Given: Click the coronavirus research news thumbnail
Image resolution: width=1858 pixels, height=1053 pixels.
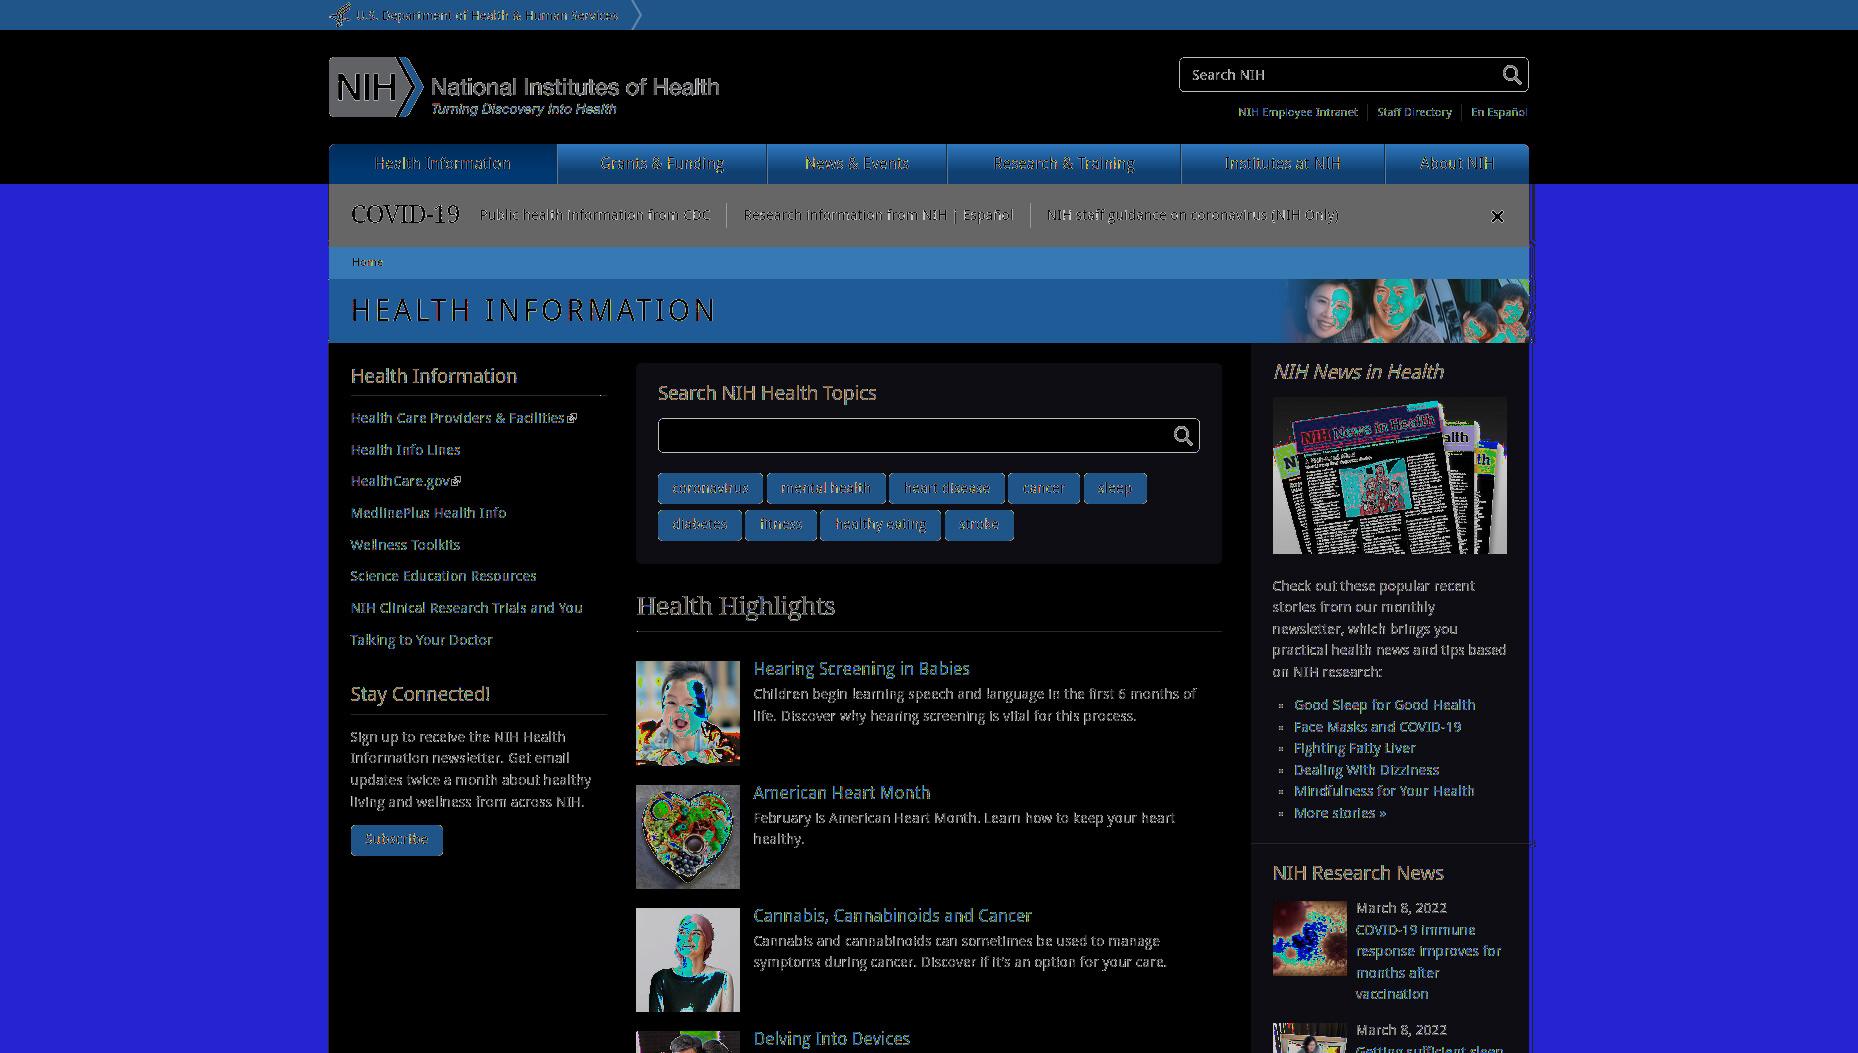Looking at the screenshot, I should click(x=1310, y=939).
